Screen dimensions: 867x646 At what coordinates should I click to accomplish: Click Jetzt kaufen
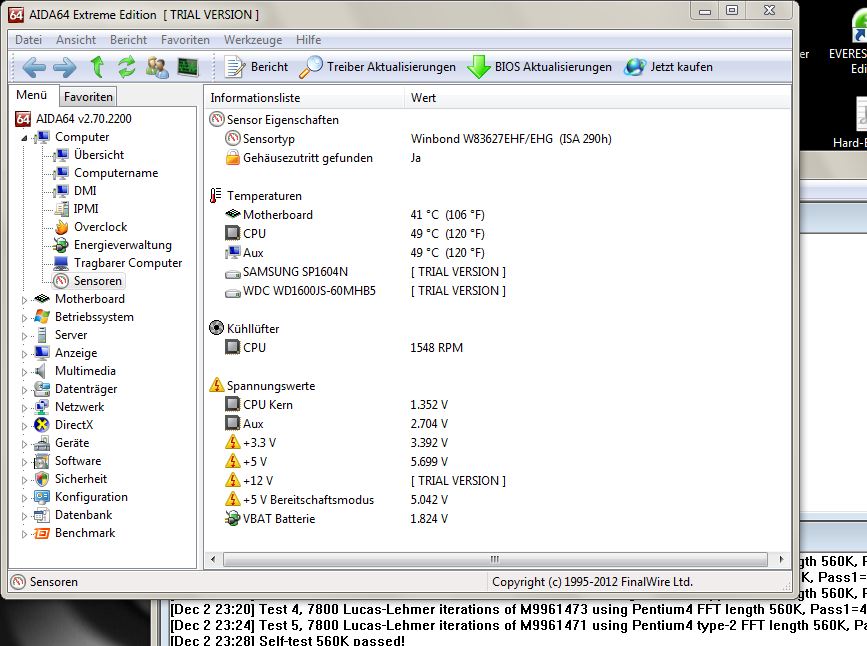pos(668,67)
